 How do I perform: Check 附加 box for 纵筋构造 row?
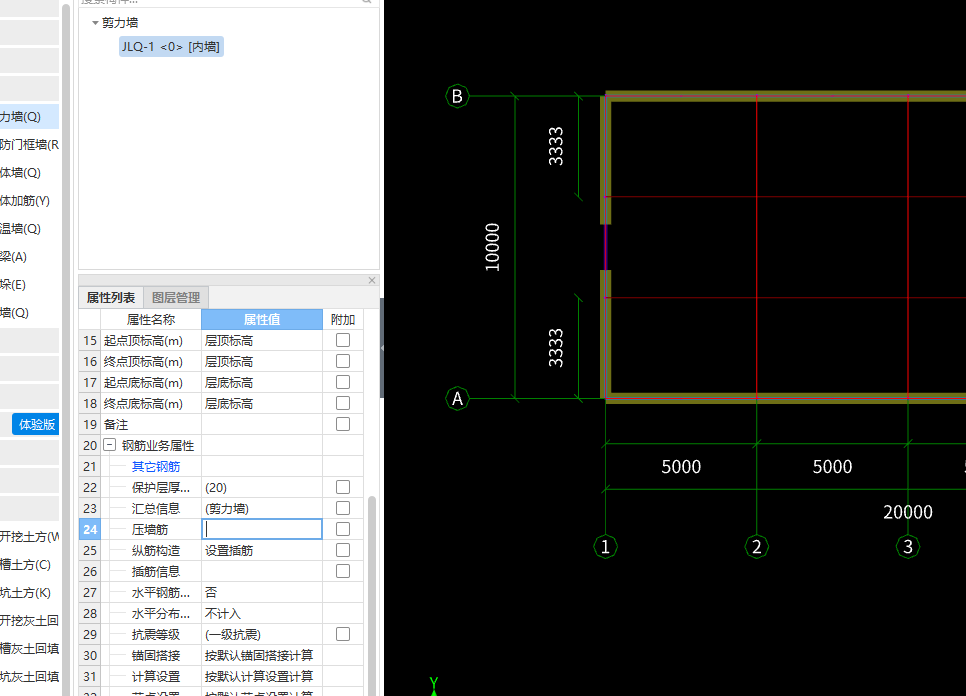[x=343, y=550]
